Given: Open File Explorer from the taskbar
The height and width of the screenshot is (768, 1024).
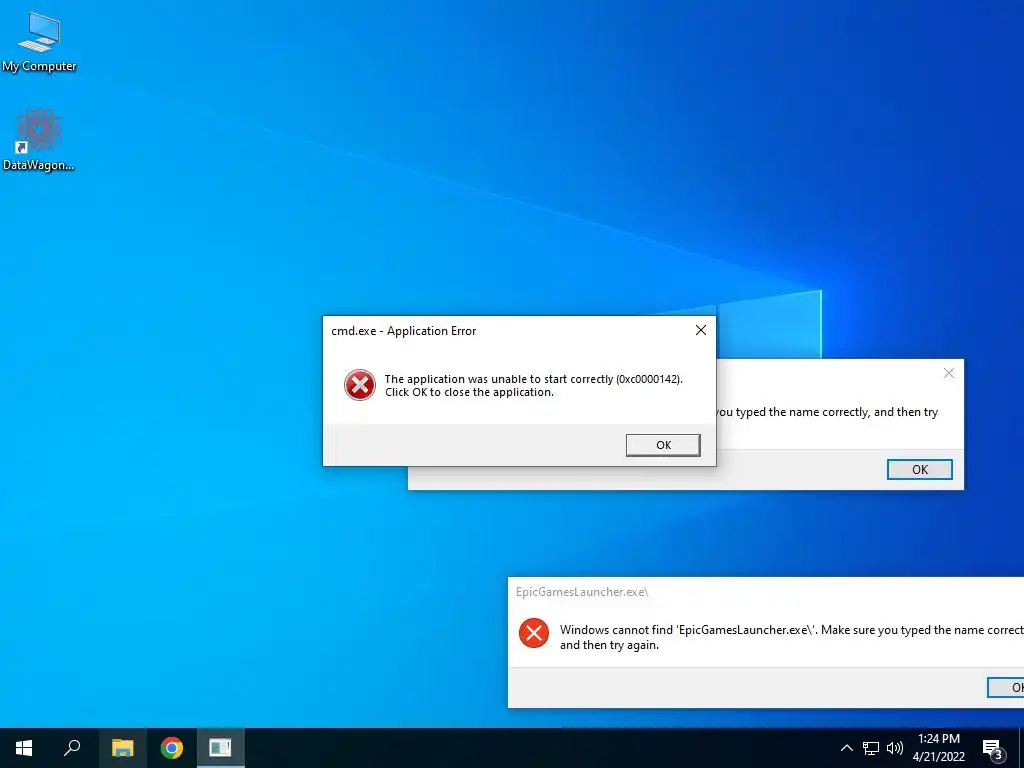Looking at the screenshot, I should tap(122, 748).
